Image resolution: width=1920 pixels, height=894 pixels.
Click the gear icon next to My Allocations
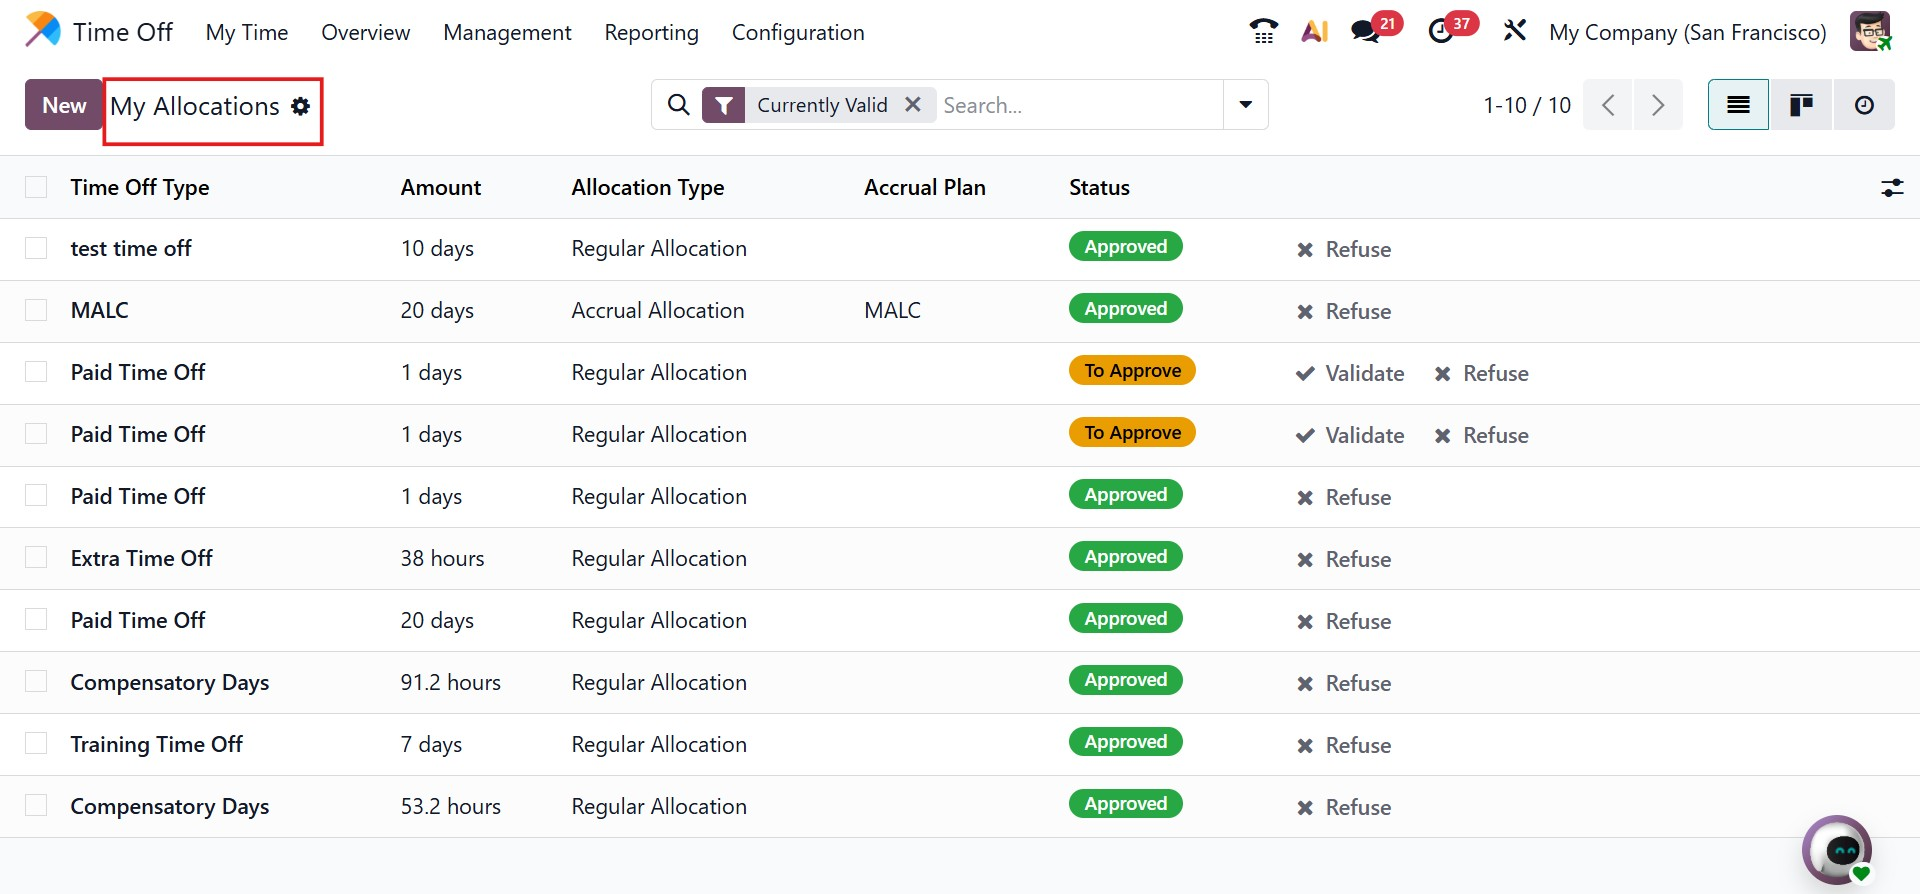(301, 106)
